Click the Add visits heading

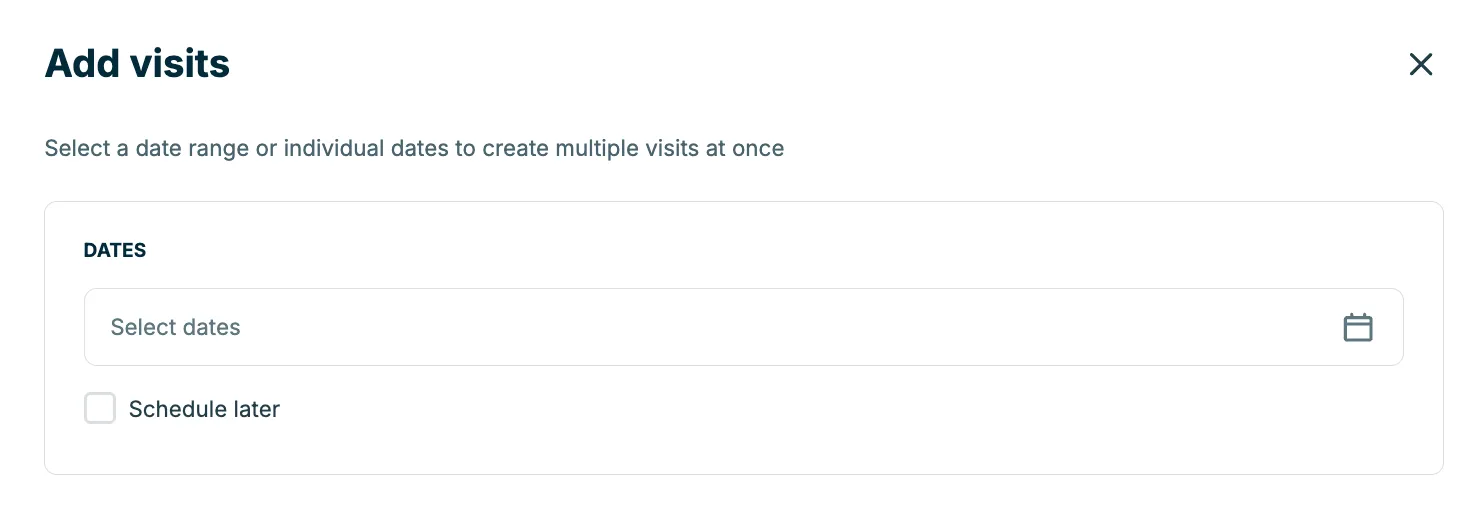(x=138, y=64)
